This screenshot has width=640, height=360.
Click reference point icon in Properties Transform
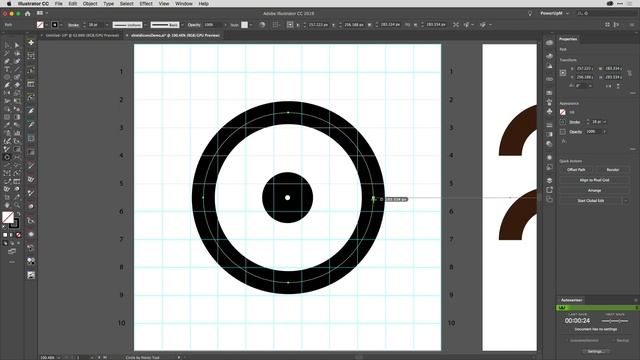point(563,73)
